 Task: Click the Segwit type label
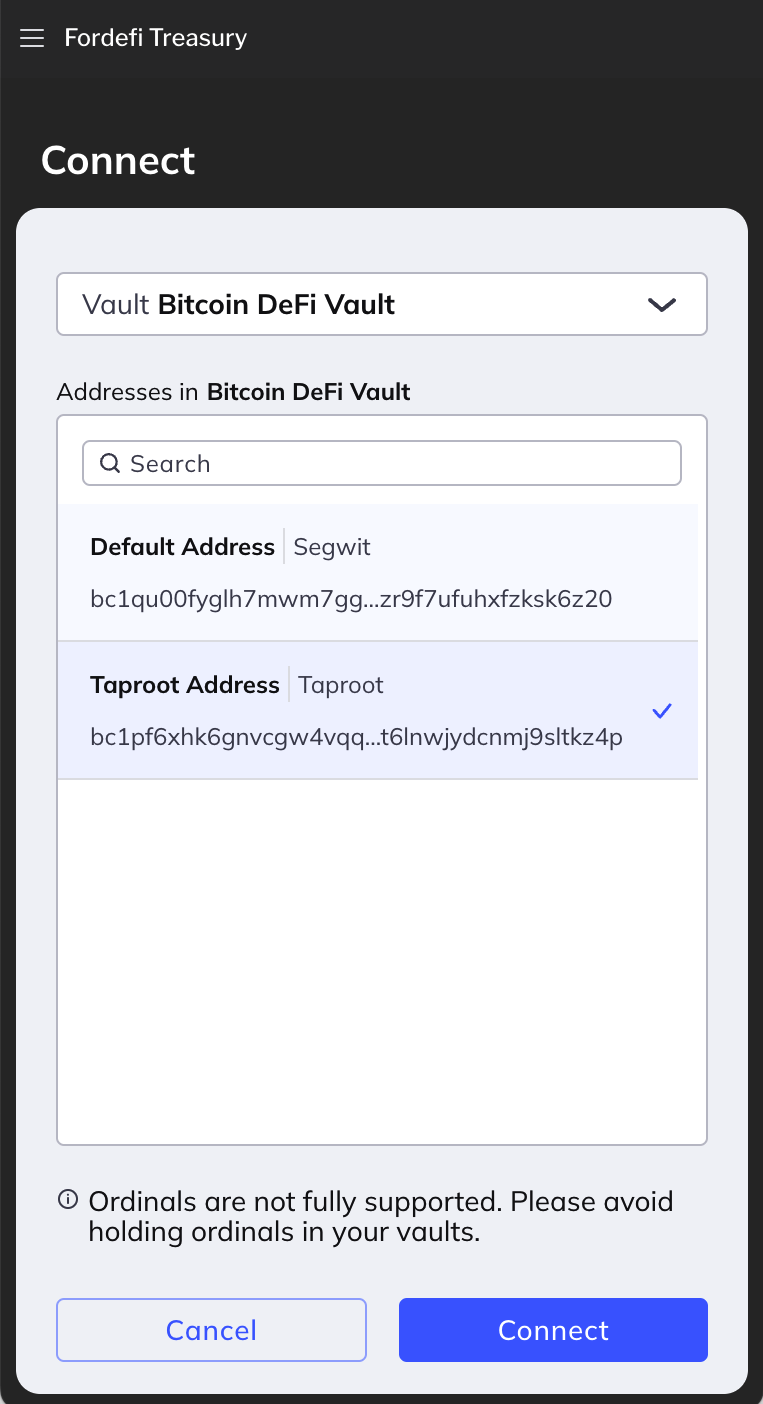point(332,547)
